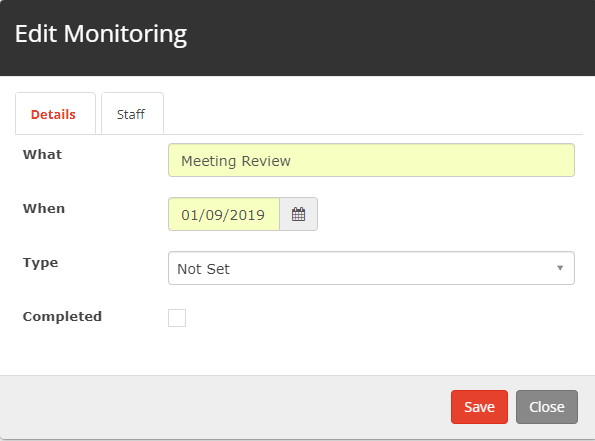The width and height of the screenshot is (595, 441).
Task: Click the What field label
Action: point(42,154)
